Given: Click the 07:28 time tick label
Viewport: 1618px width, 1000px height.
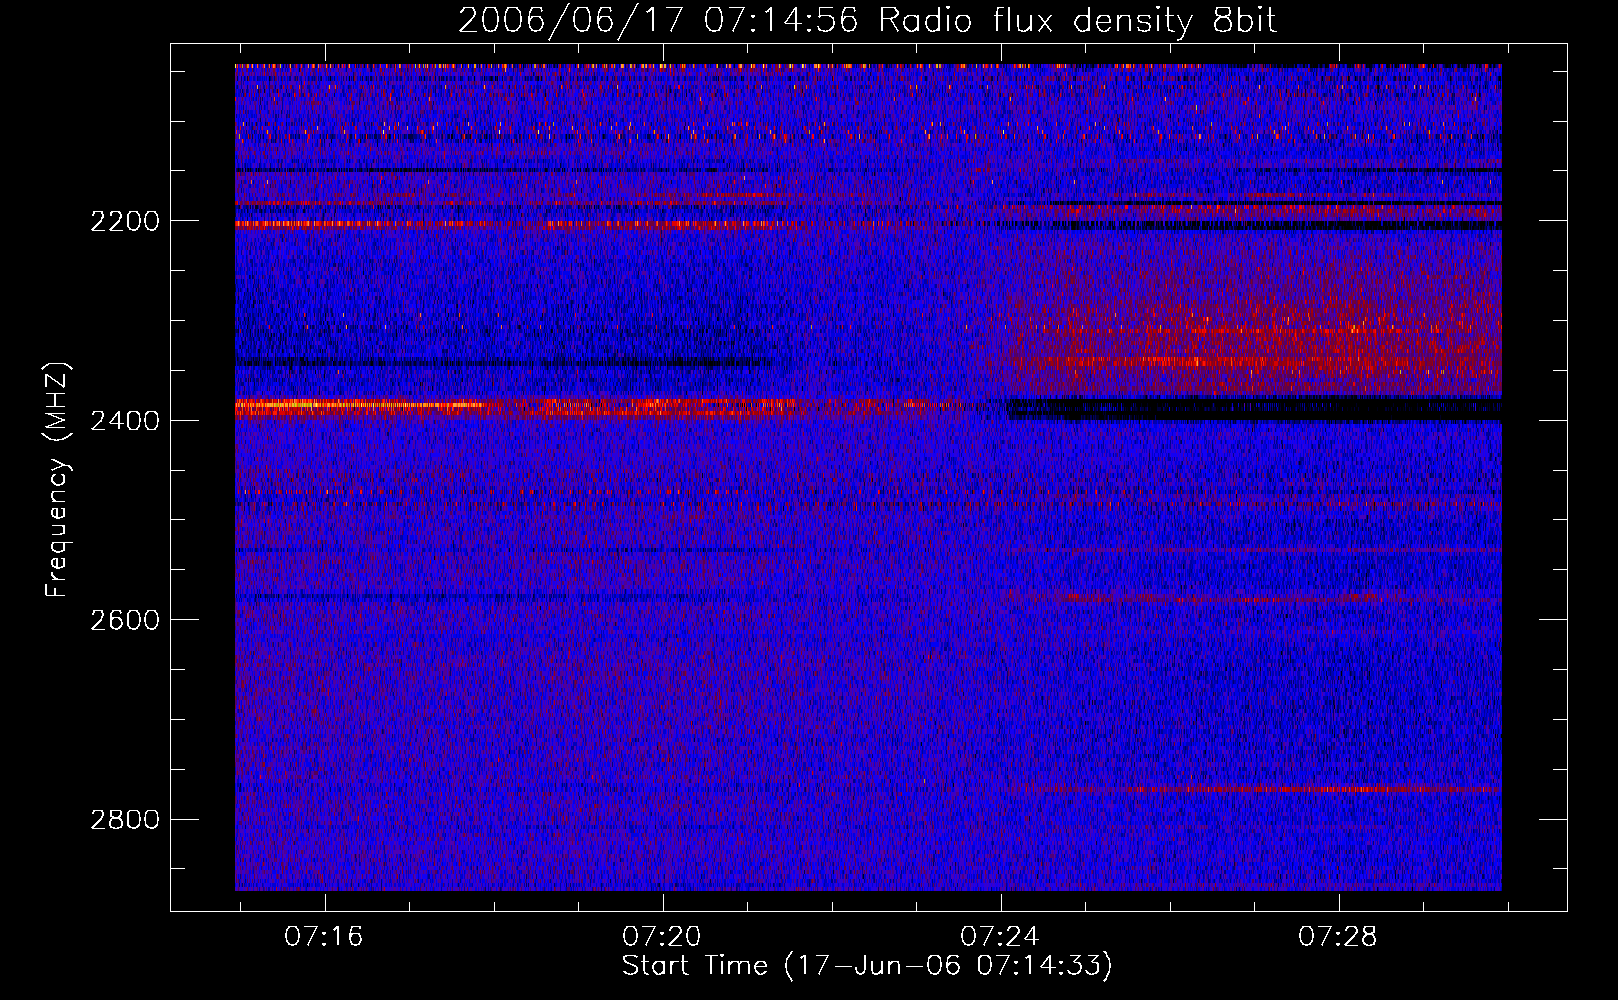Looking at the screenshot, I should click(x=1338, y=937).
